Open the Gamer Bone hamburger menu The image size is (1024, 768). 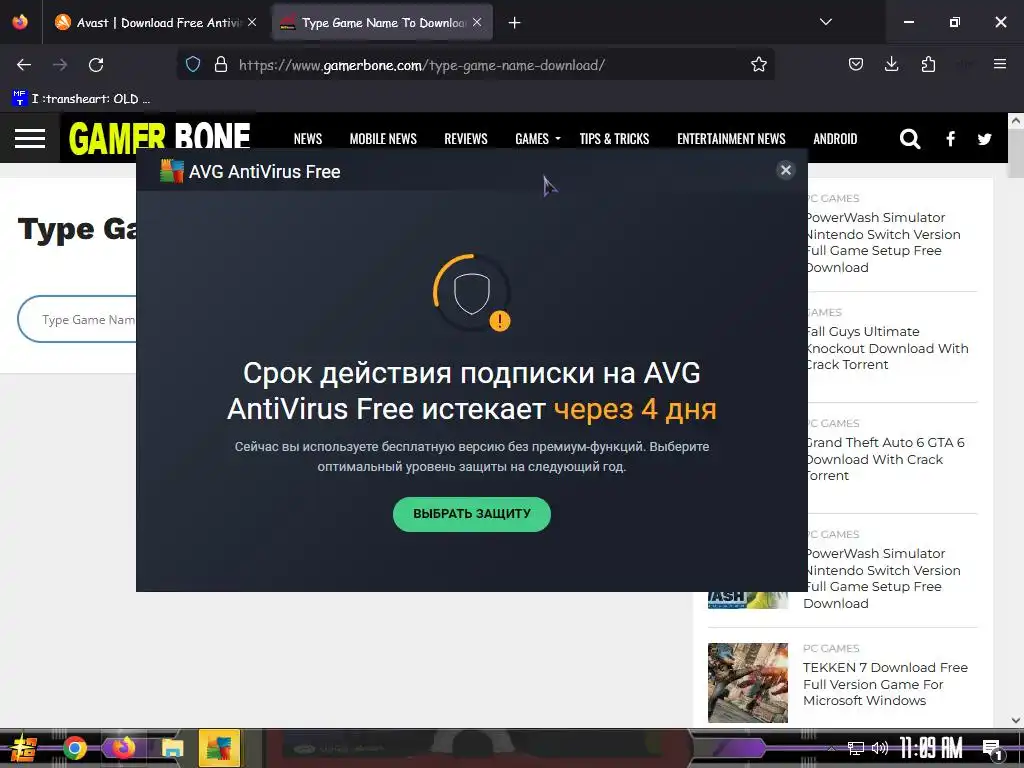[30, 138]
